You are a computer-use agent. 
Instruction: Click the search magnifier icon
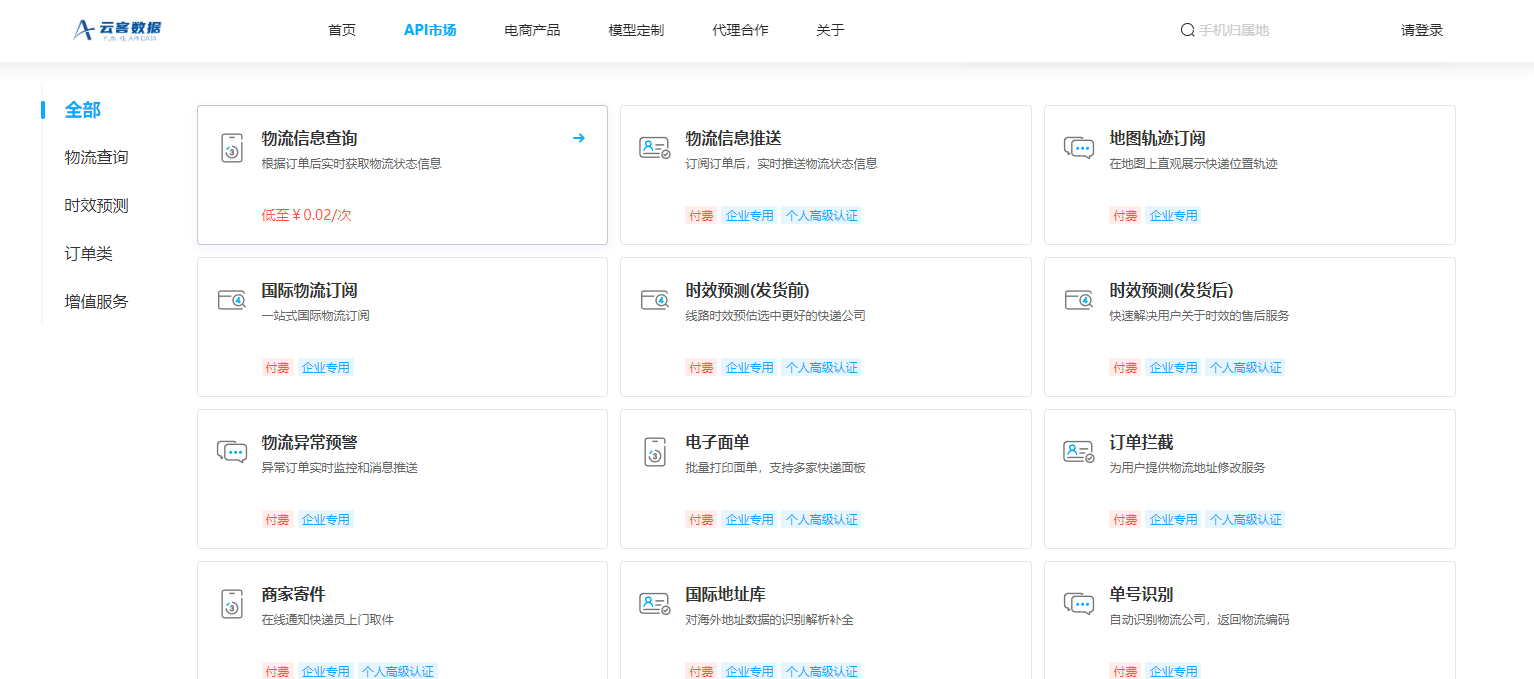(x=1187, y=30)
